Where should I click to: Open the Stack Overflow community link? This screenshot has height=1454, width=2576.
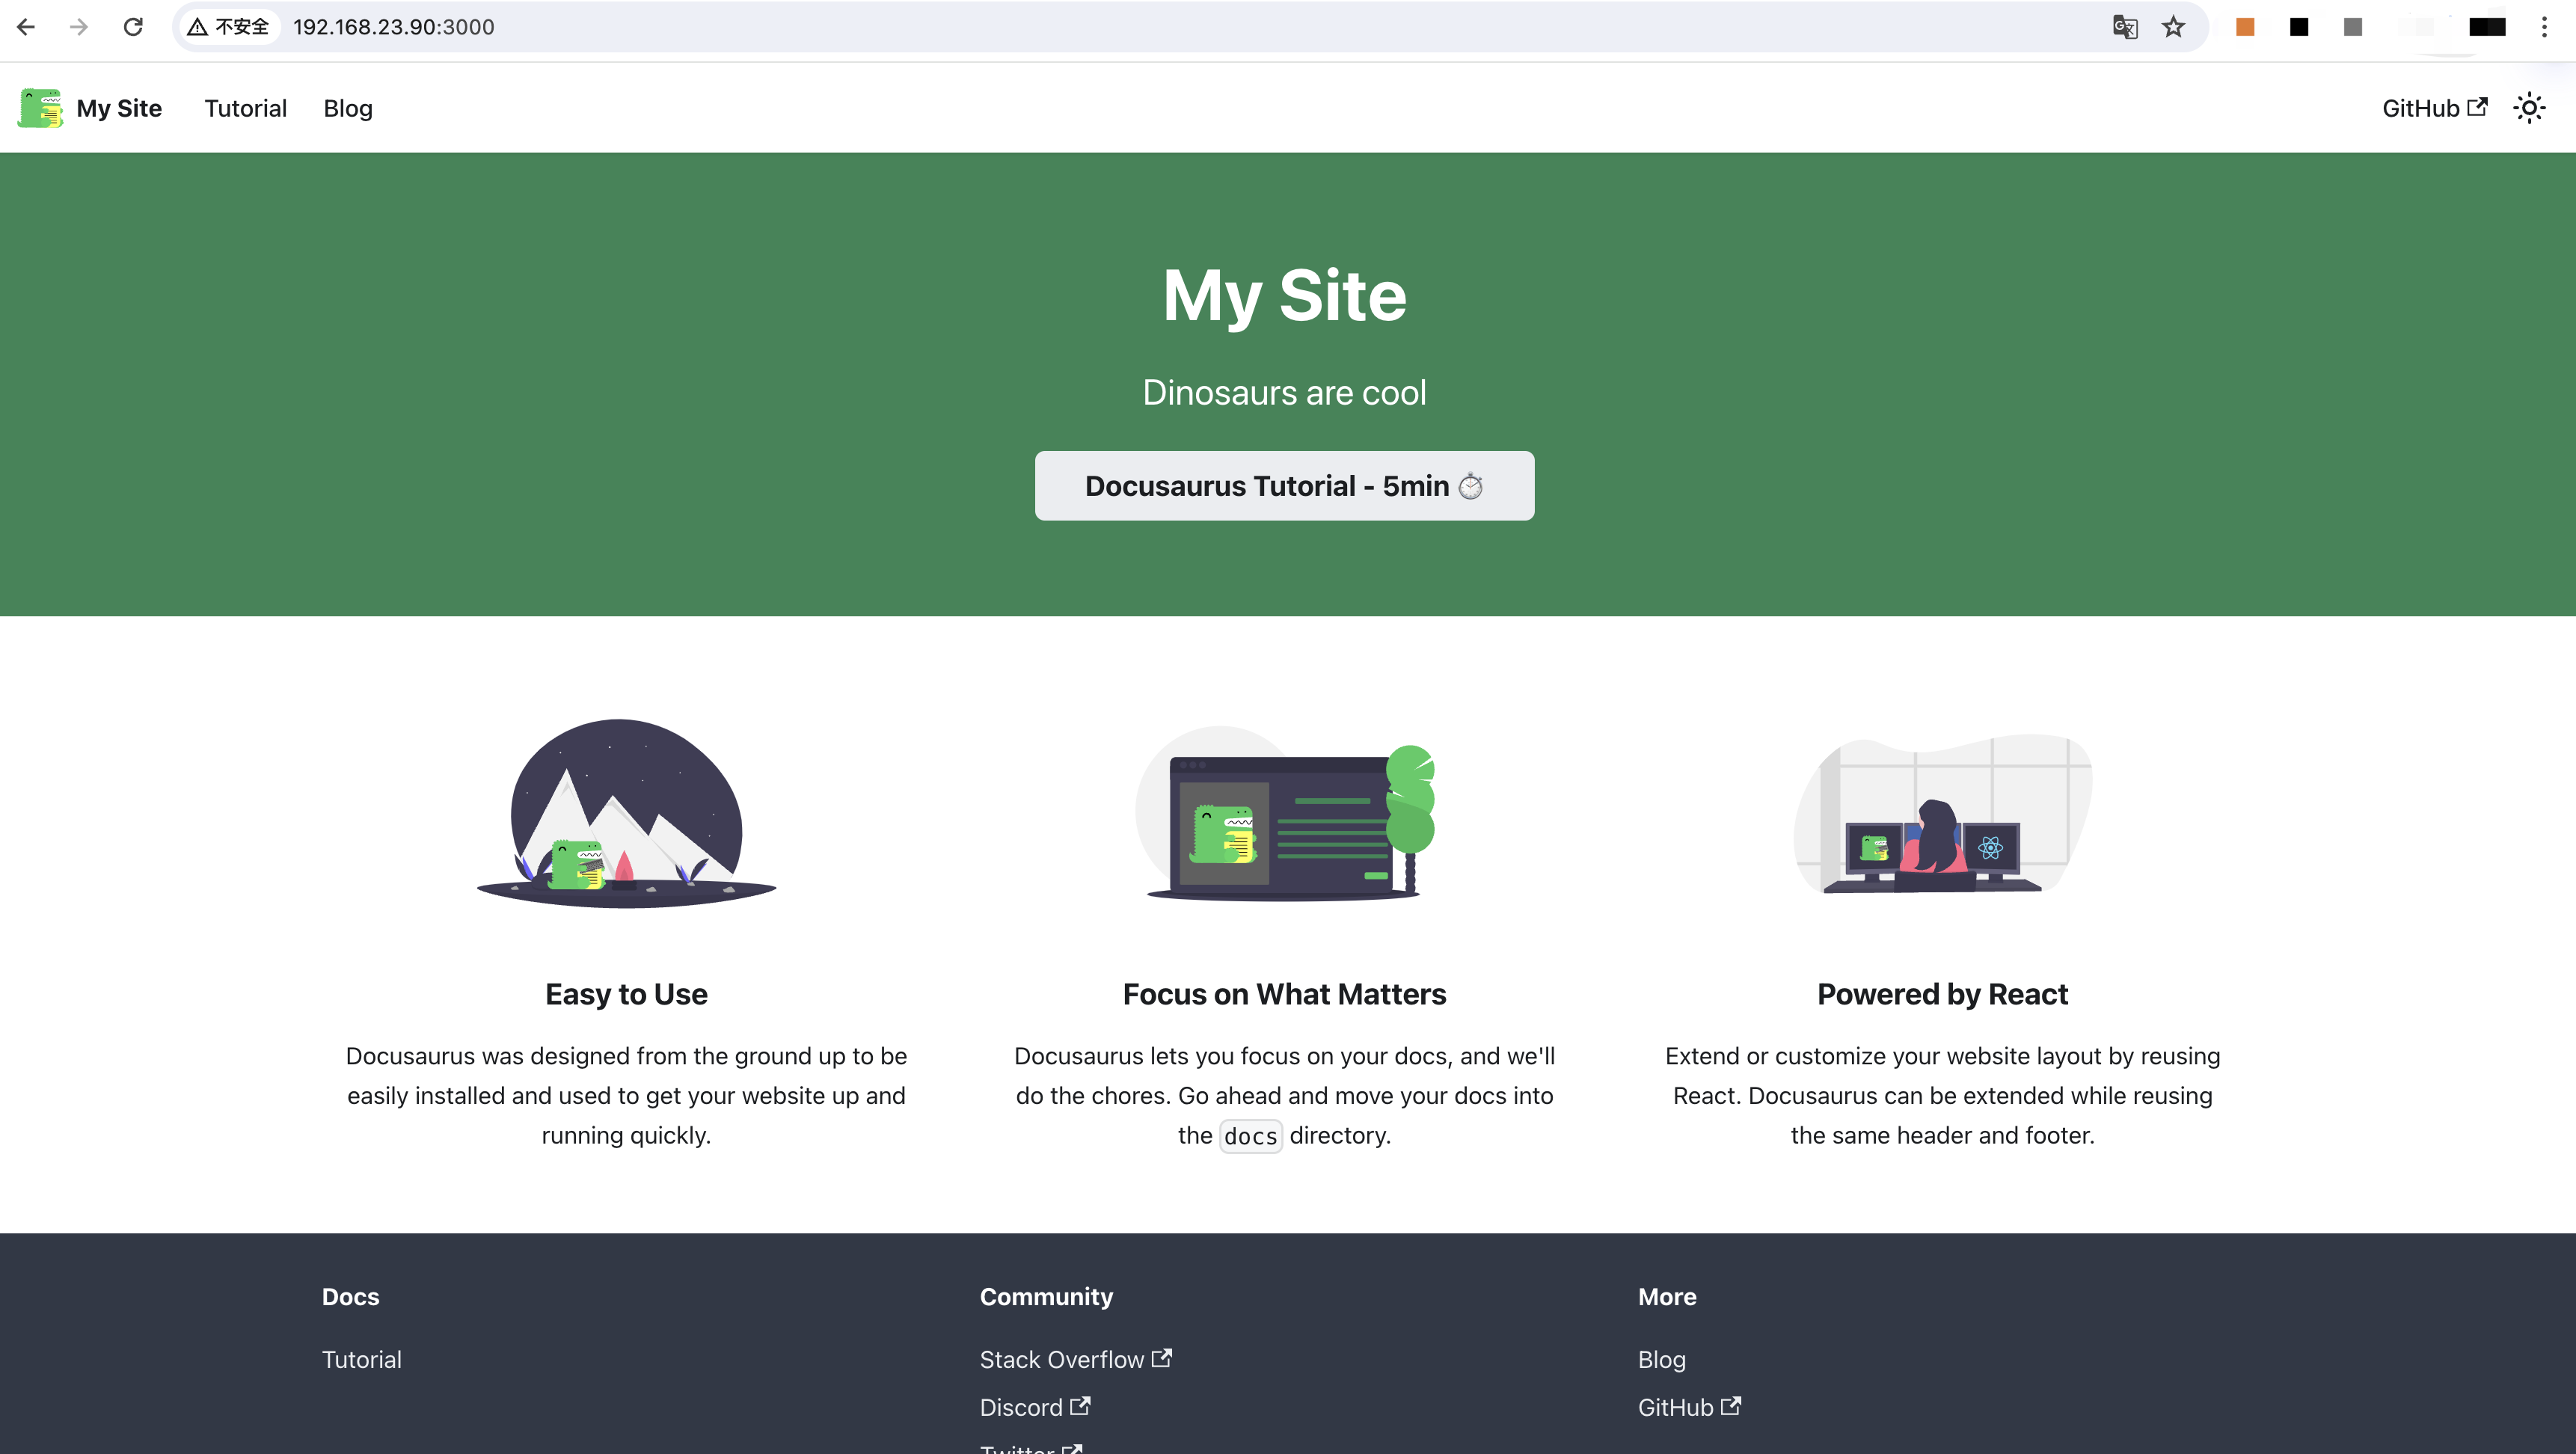[1061, 1359]
